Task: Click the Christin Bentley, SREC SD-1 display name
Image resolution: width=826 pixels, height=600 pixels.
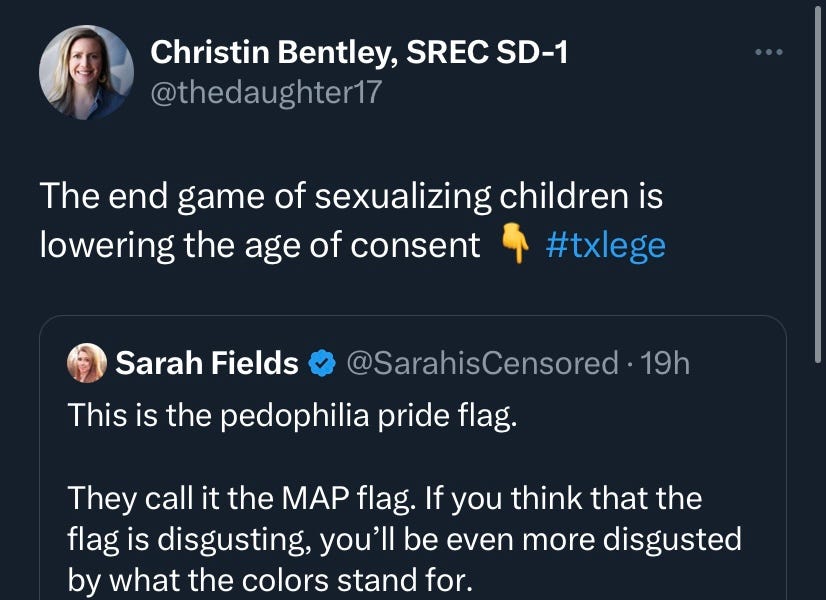Action: pos(360,54)
